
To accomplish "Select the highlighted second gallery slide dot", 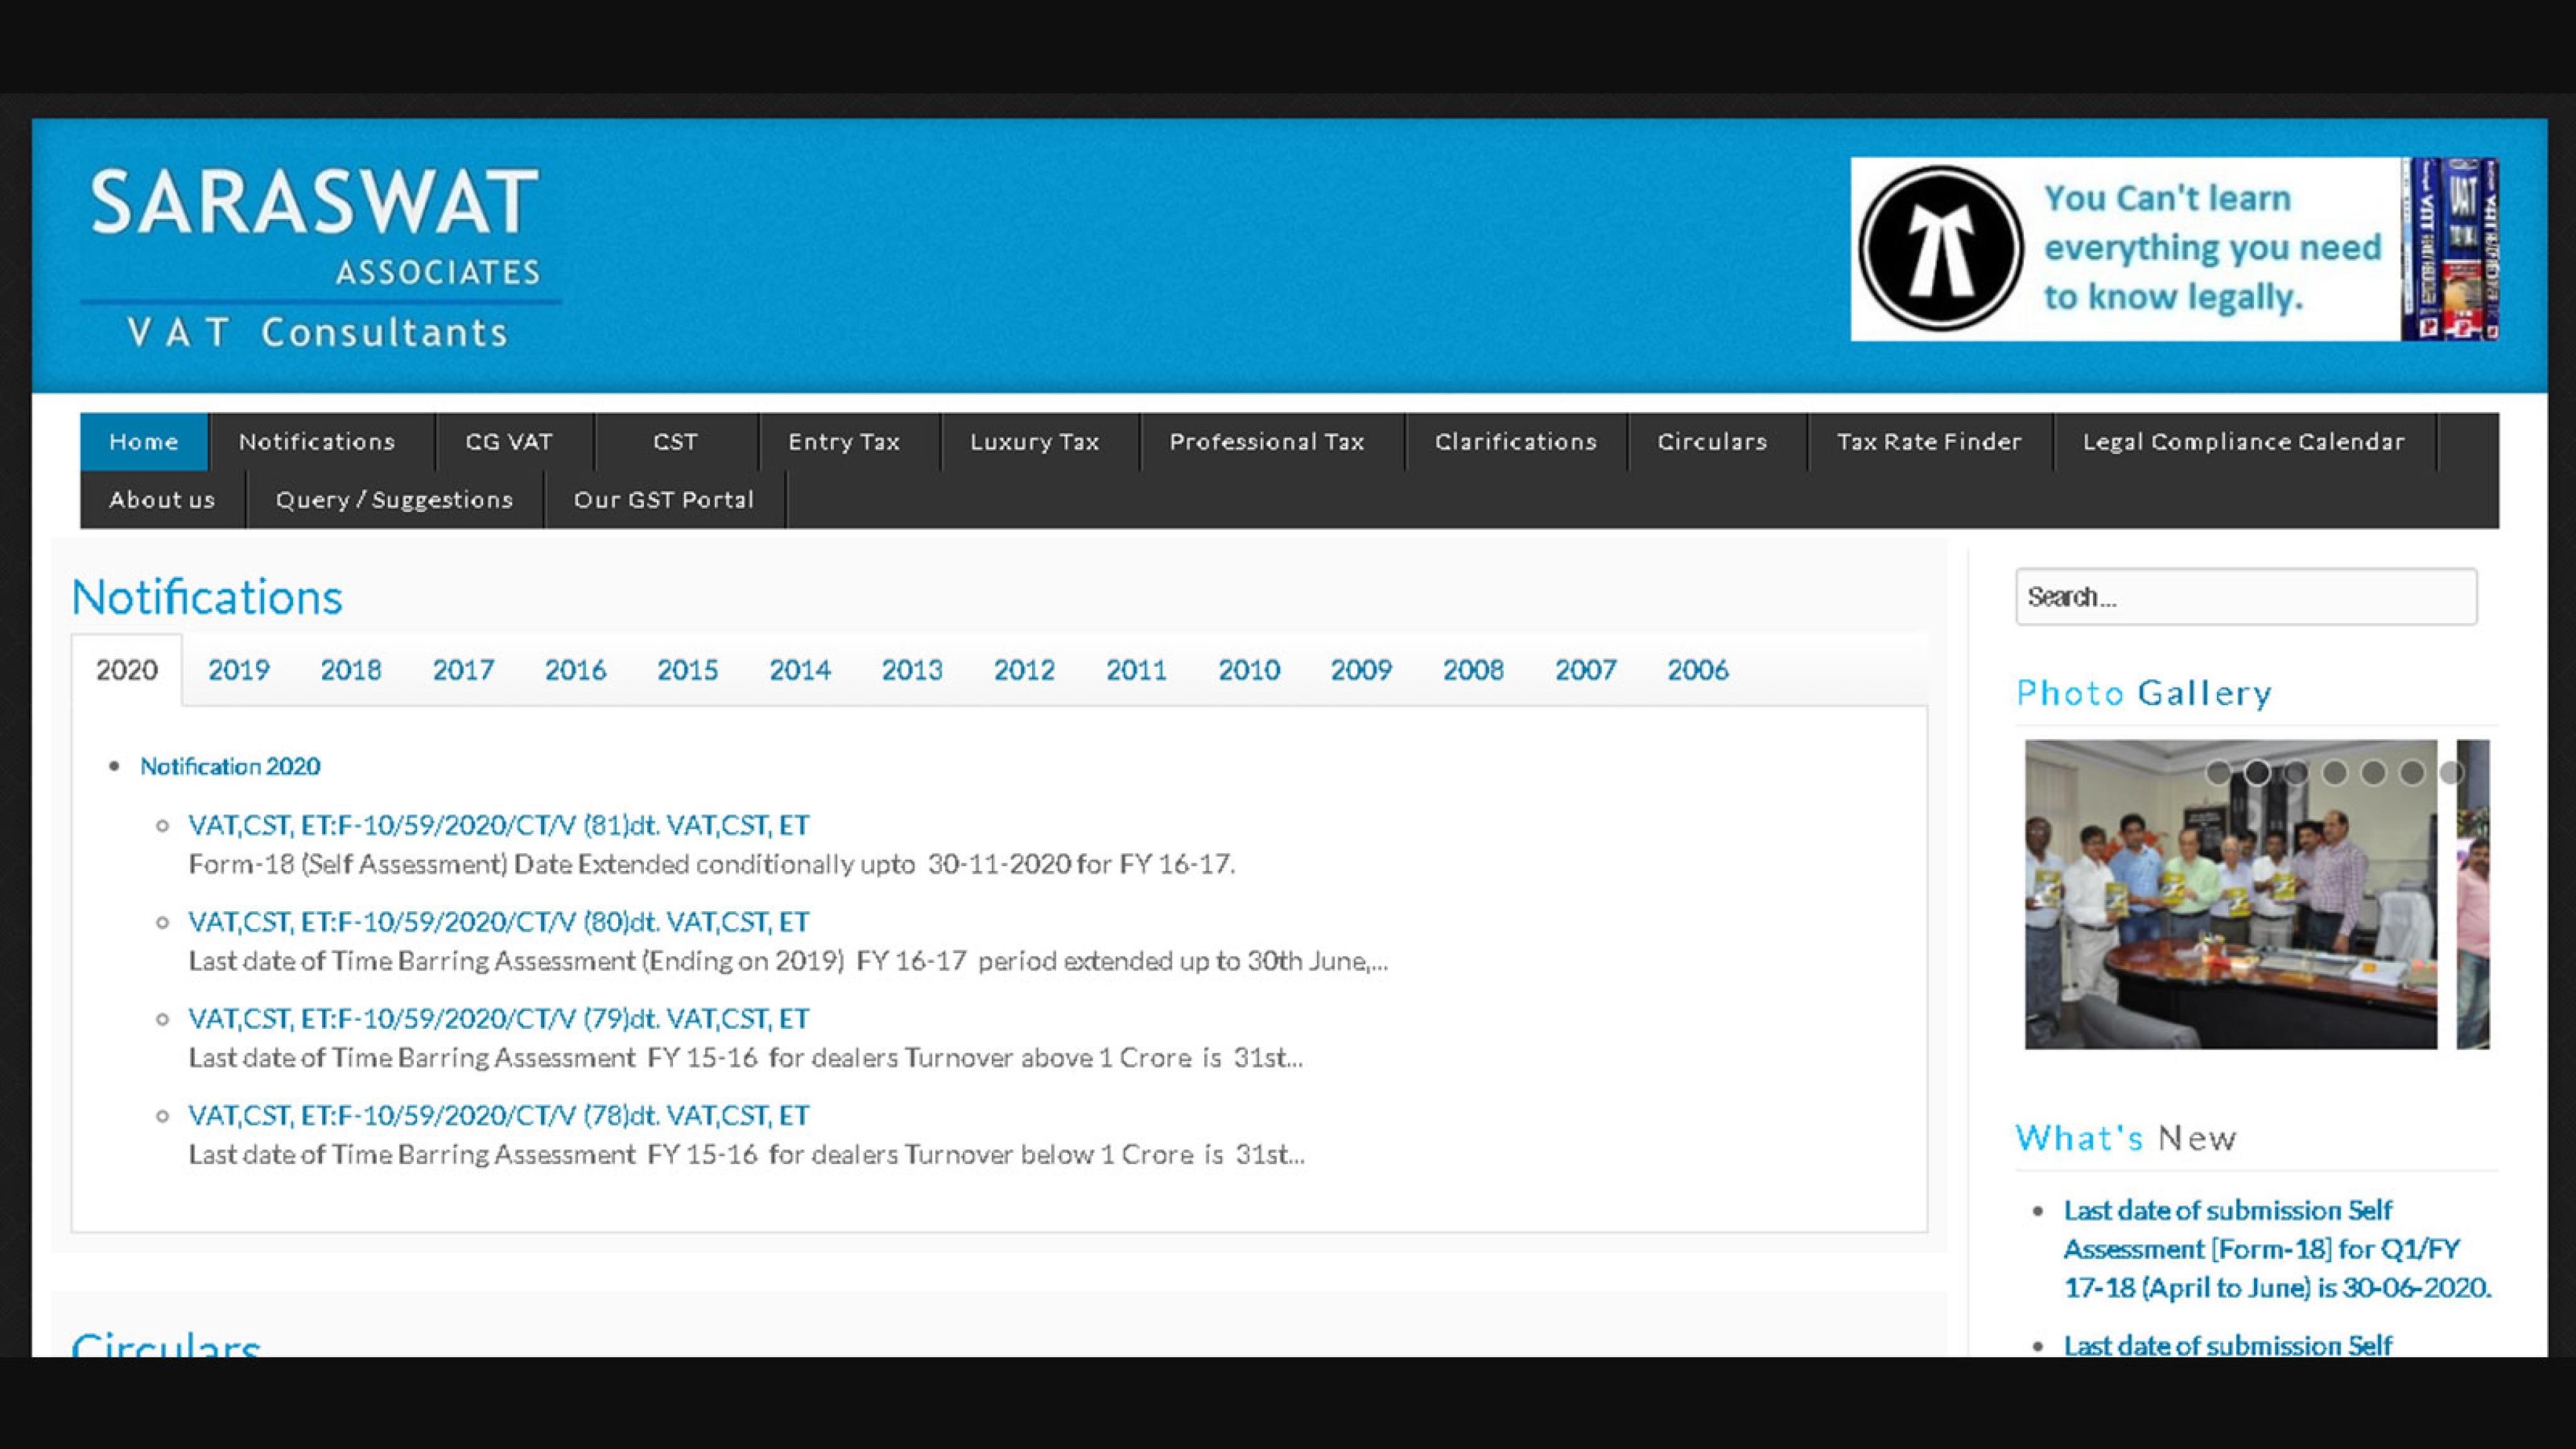I will (x=2257, y=772).
